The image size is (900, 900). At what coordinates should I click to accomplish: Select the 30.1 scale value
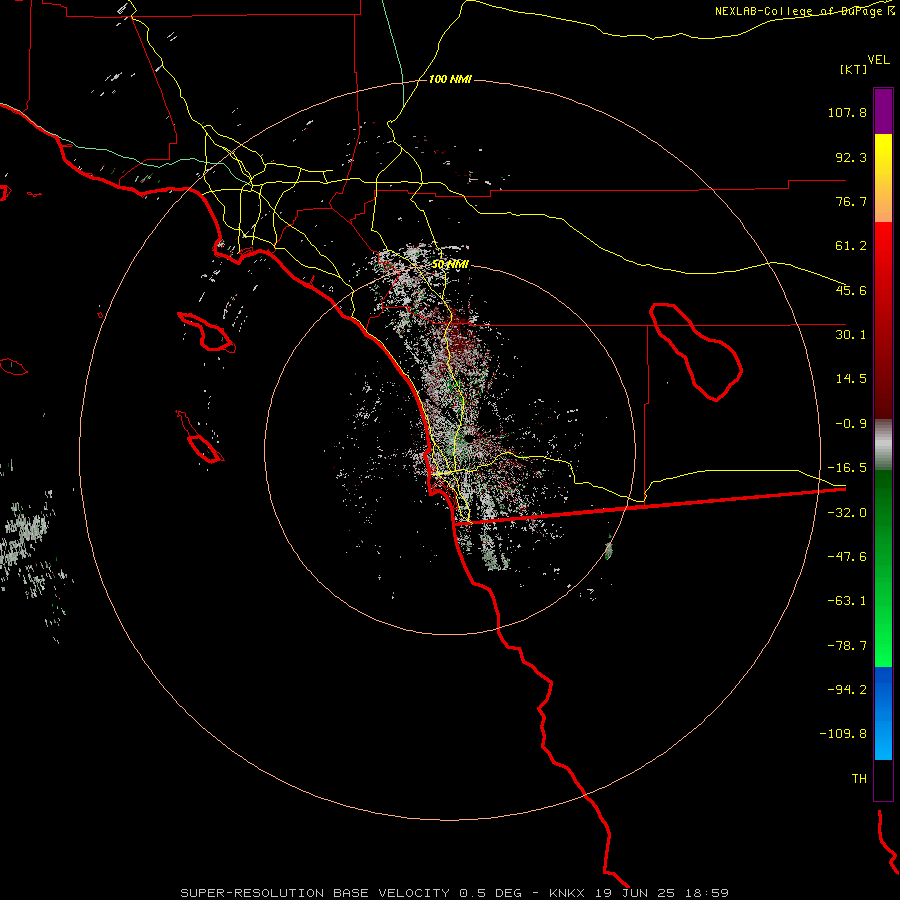point(851,335)
